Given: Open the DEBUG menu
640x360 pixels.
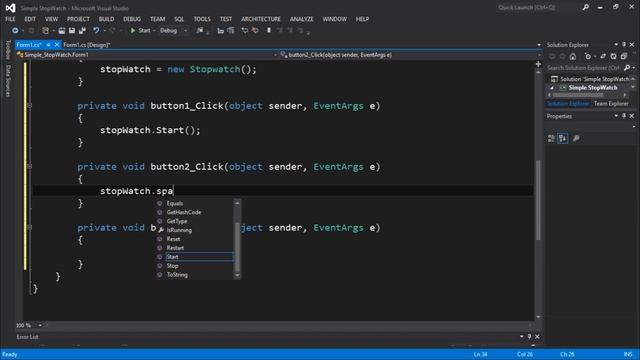Looking at the screenshot, I should [x=132, y=19].
